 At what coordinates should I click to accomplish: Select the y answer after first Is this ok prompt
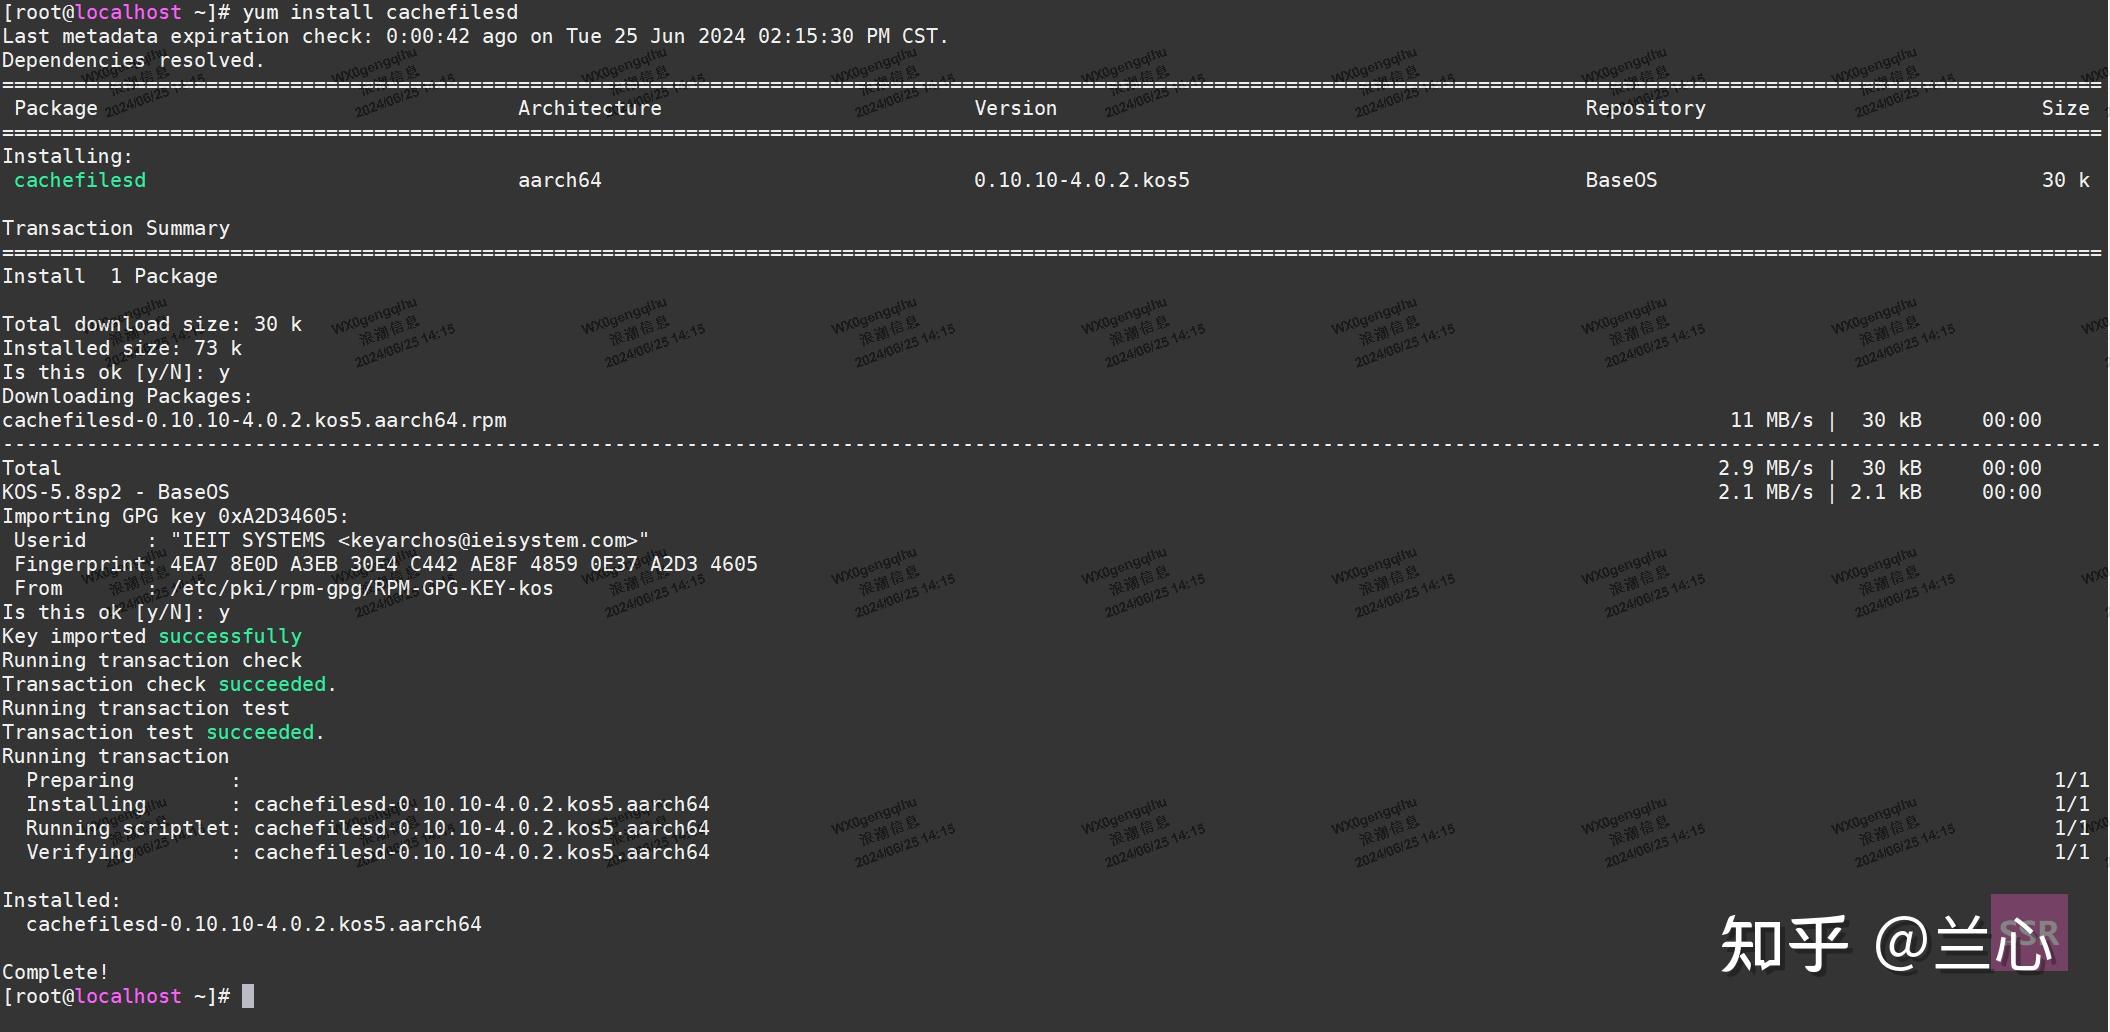click(x=226, y=372)
